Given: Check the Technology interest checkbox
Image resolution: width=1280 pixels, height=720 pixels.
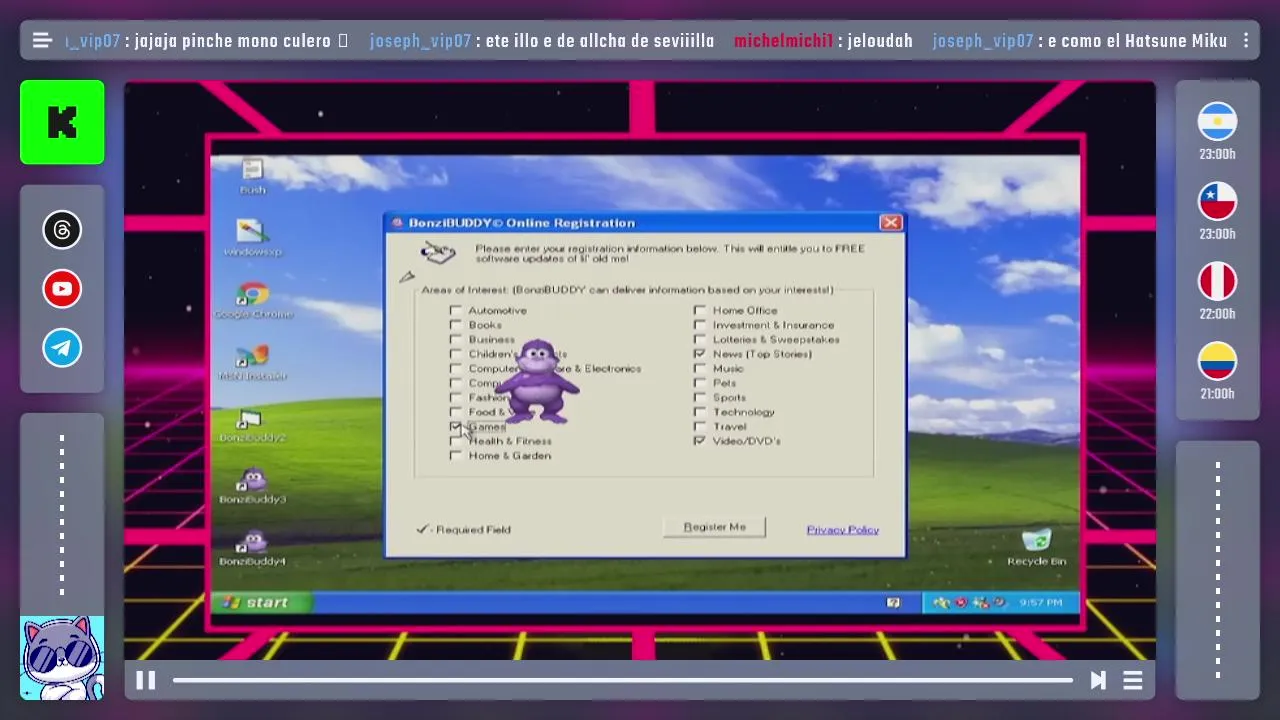Looking at the screenshot, I should coord(700,412).
